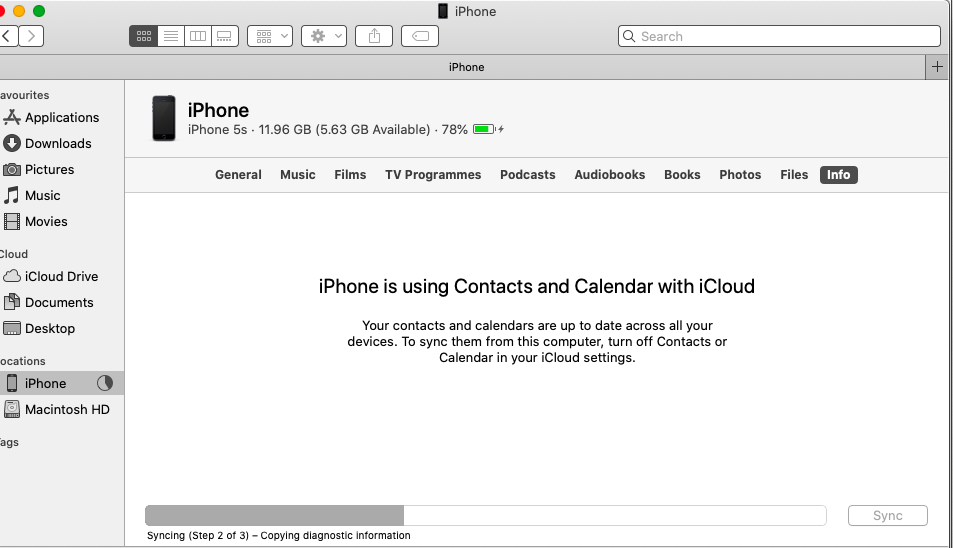Open Downloads in the sidebar
This screenshot has height=548, width=953.
point(61,143)
